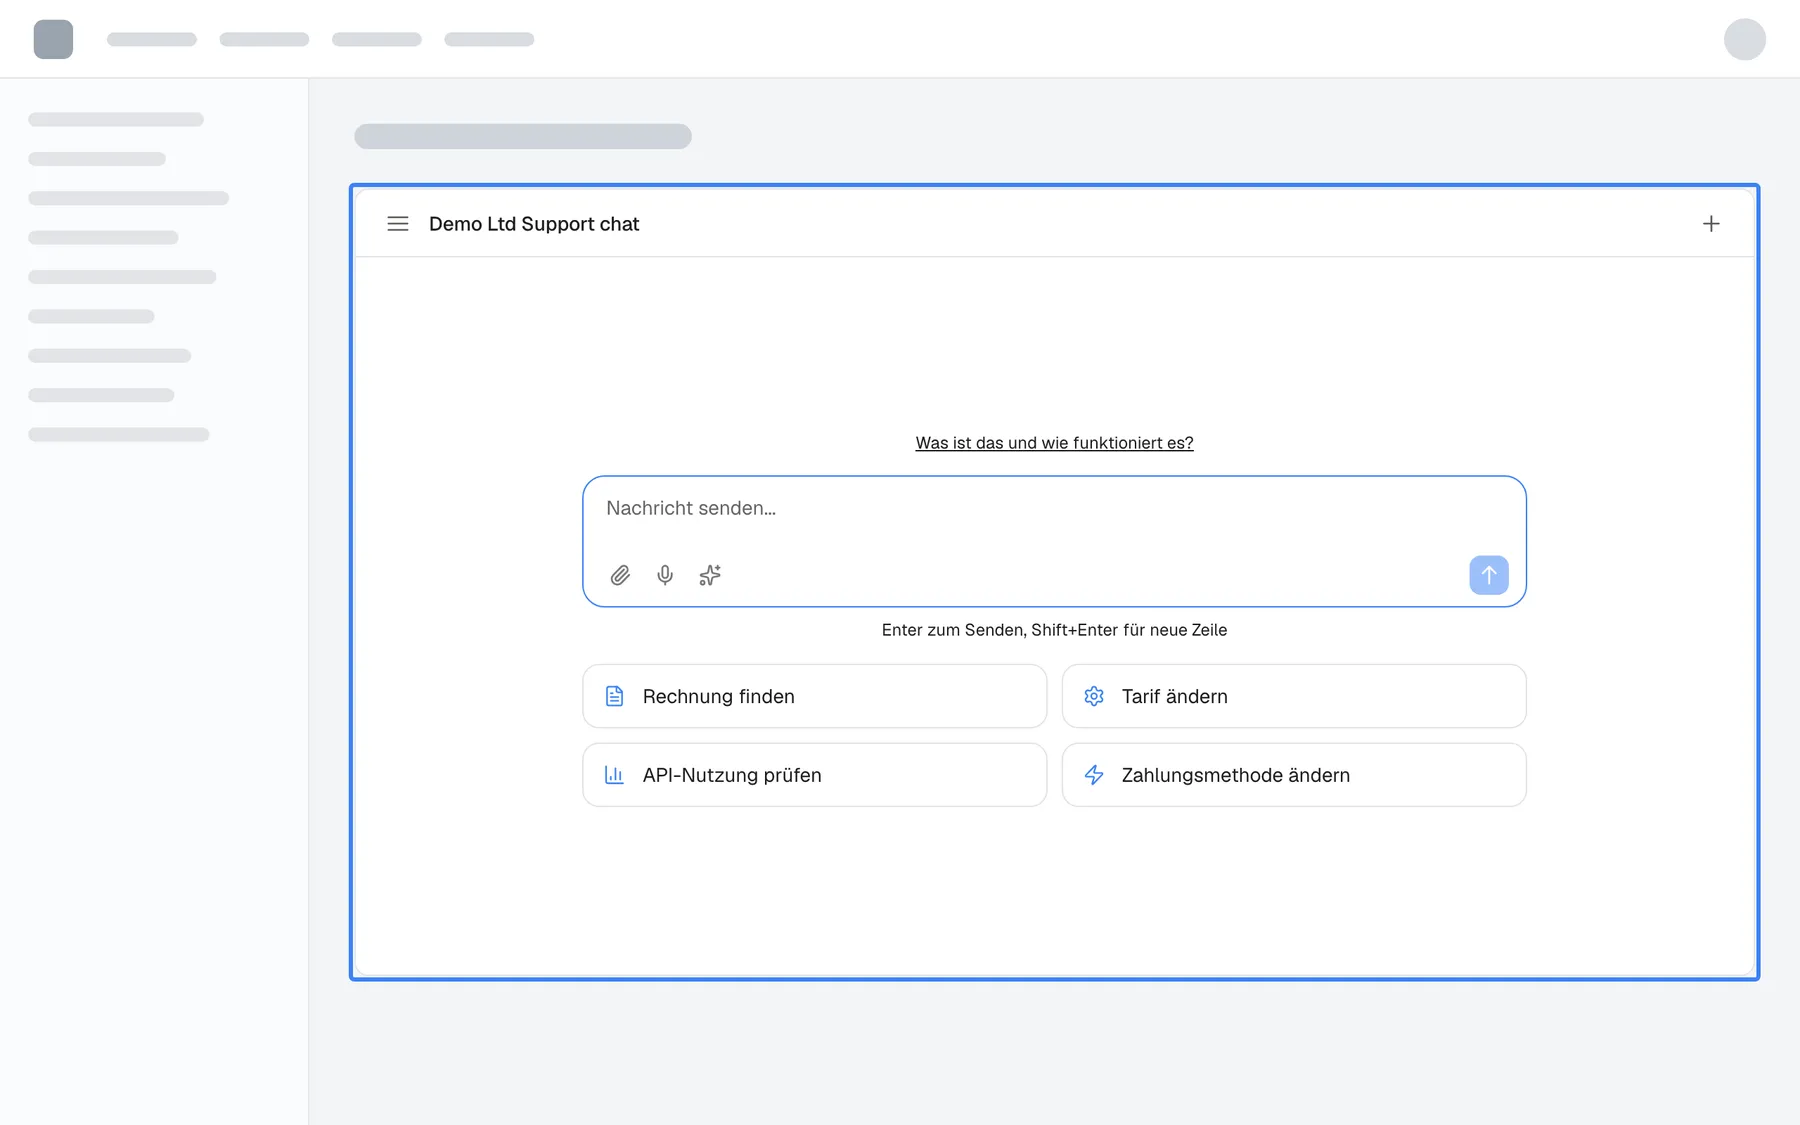Choose the Rechnung finden suggestion

(x=814, y=696)
